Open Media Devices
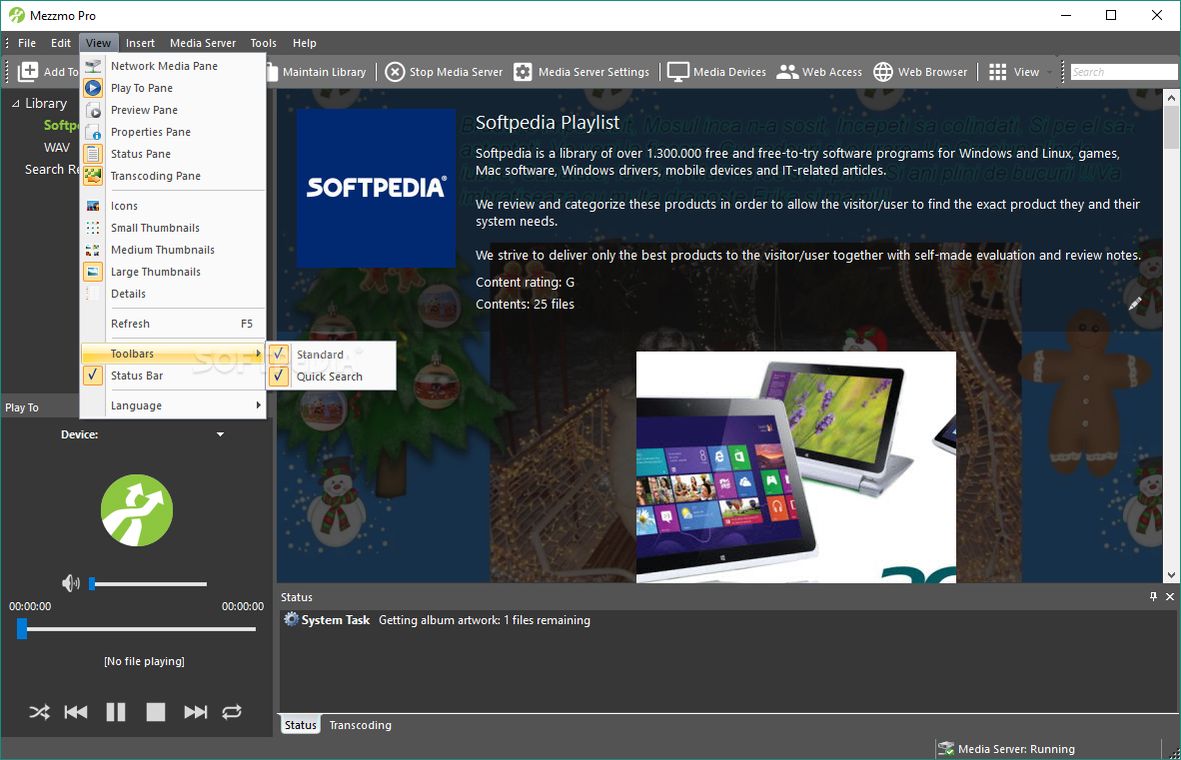Viewport: 1181px width, 760px height. [717, 72]
